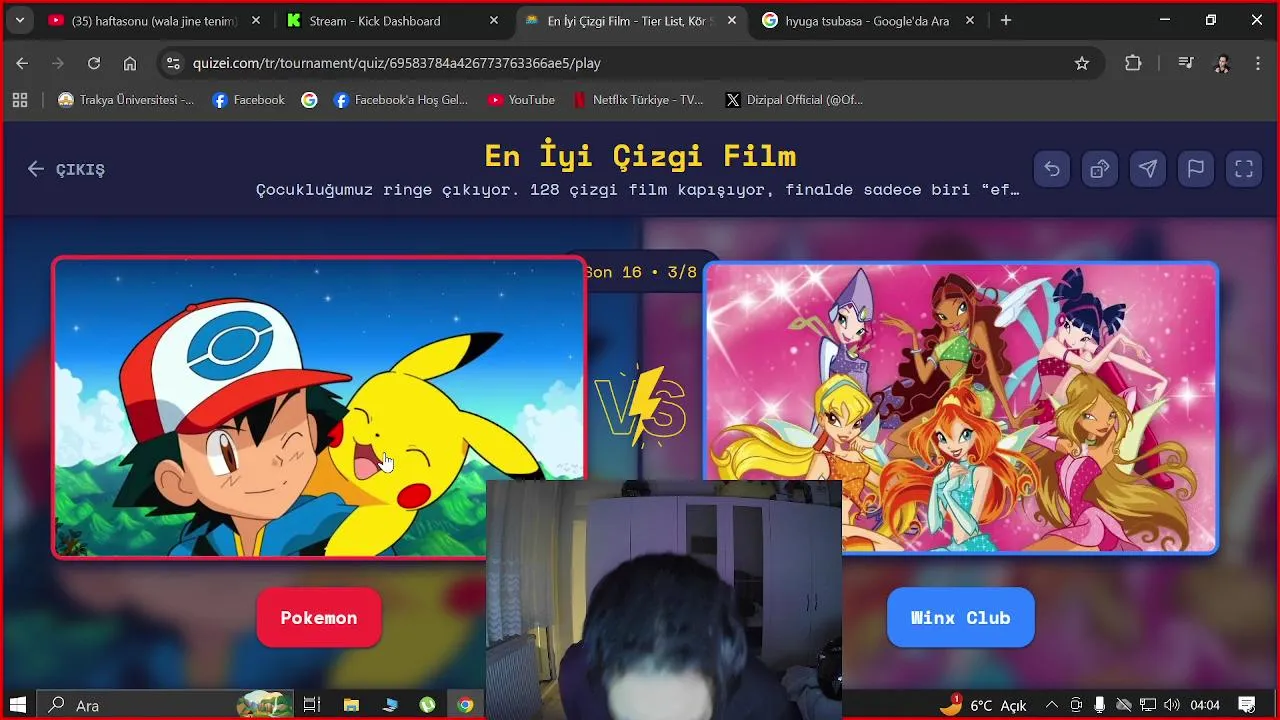Open the Chrome extensions puzzle icon
The image size is (1280, 720).
pyautogui.click(x=1133, y=63)
